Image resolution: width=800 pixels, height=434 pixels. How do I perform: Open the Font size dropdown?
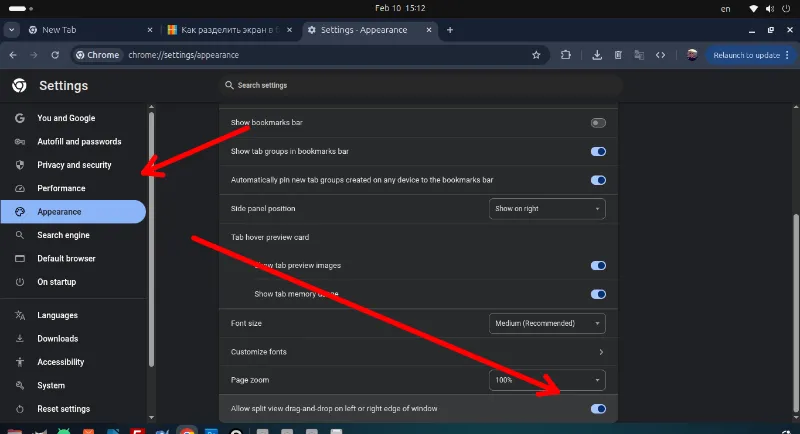click(x=548, y=323)
